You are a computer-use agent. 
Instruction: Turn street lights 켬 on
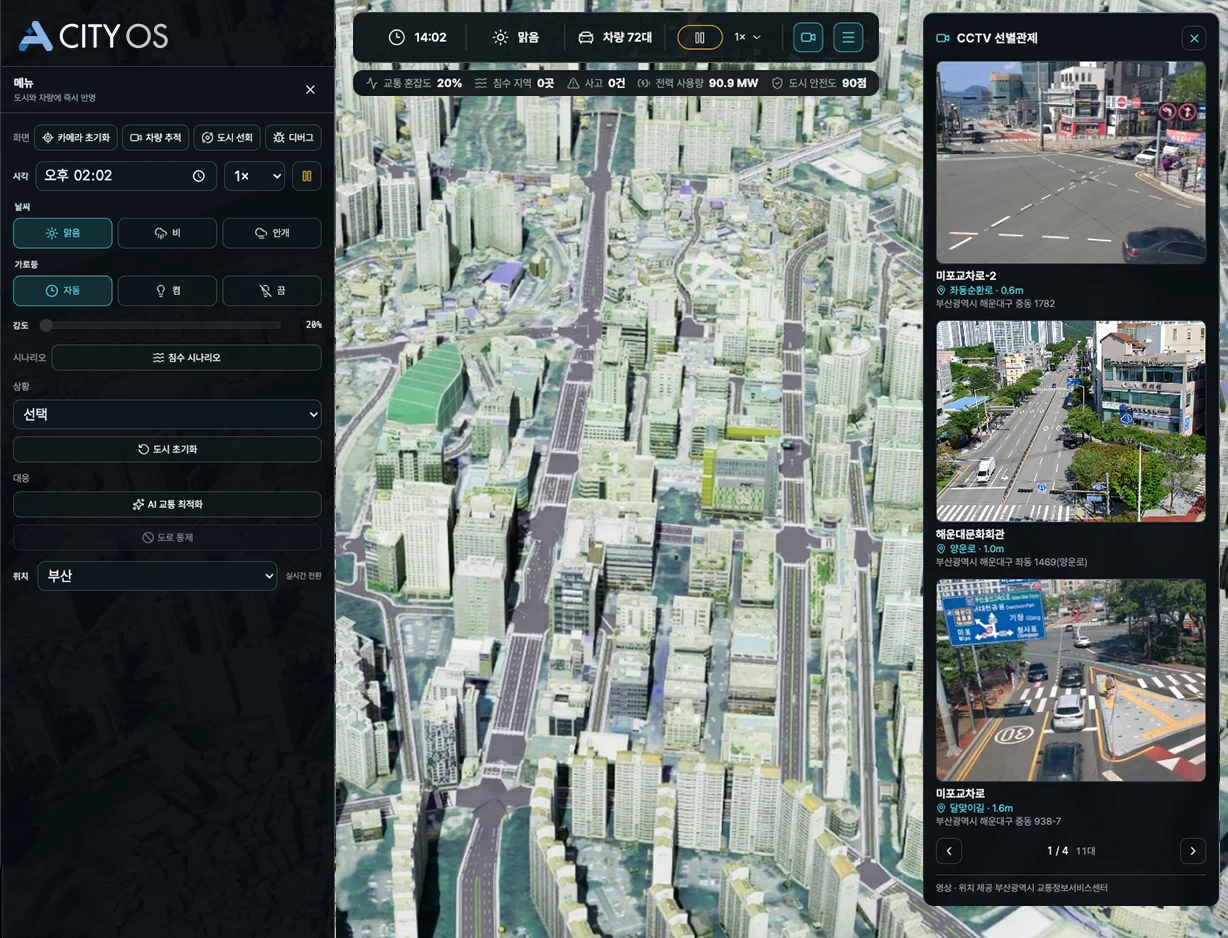pos(167,291)
